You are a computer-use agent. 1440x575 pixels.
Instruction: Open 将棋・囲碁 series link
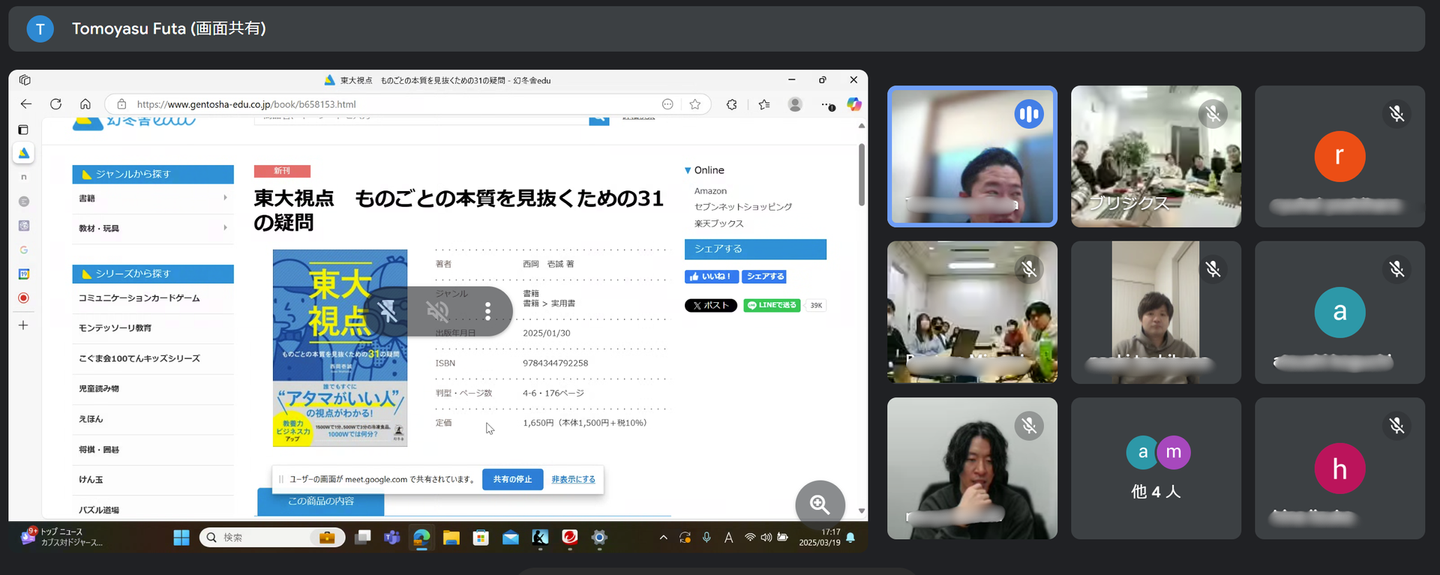pyautogui.click(x=99, y=449)
